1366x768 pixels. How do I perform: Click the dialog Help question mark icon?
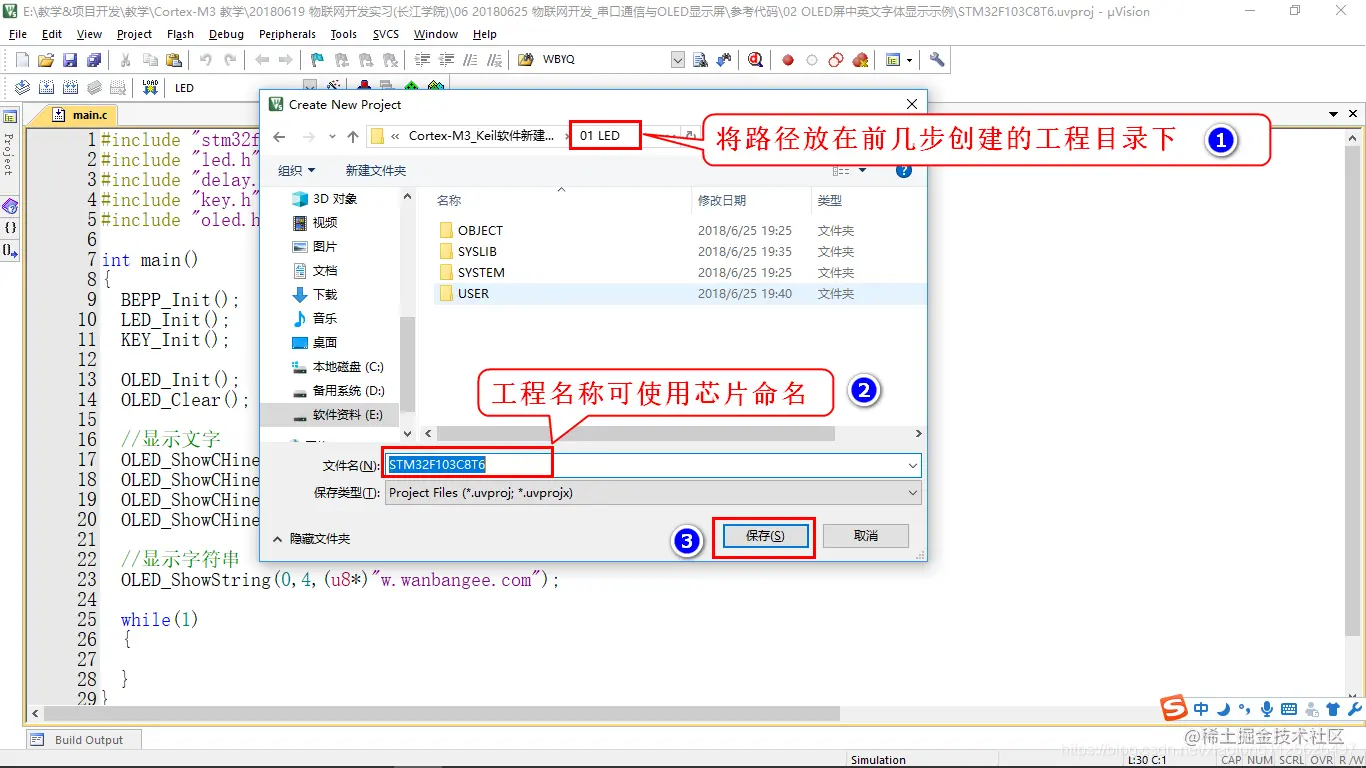point(904,171)
